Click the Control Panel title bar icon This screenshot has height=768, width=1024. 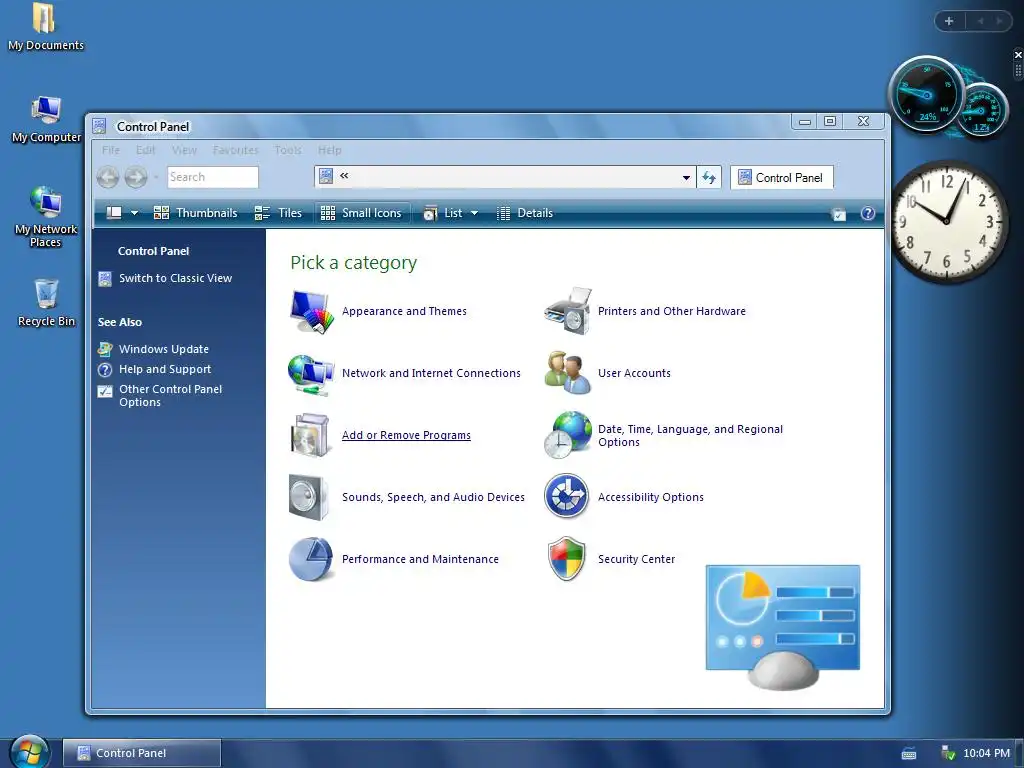(99, 126)
